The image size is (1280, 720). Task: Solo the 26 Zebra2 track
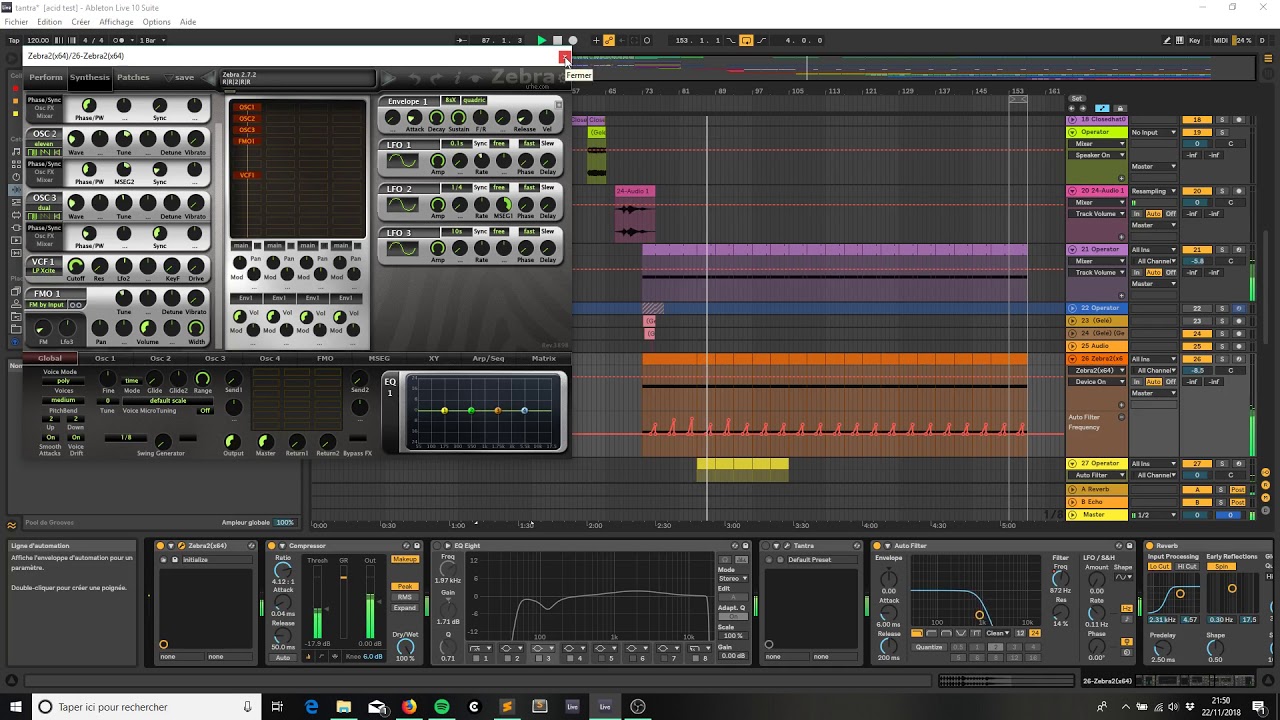pyautogui.click(x=1221, y=359)
